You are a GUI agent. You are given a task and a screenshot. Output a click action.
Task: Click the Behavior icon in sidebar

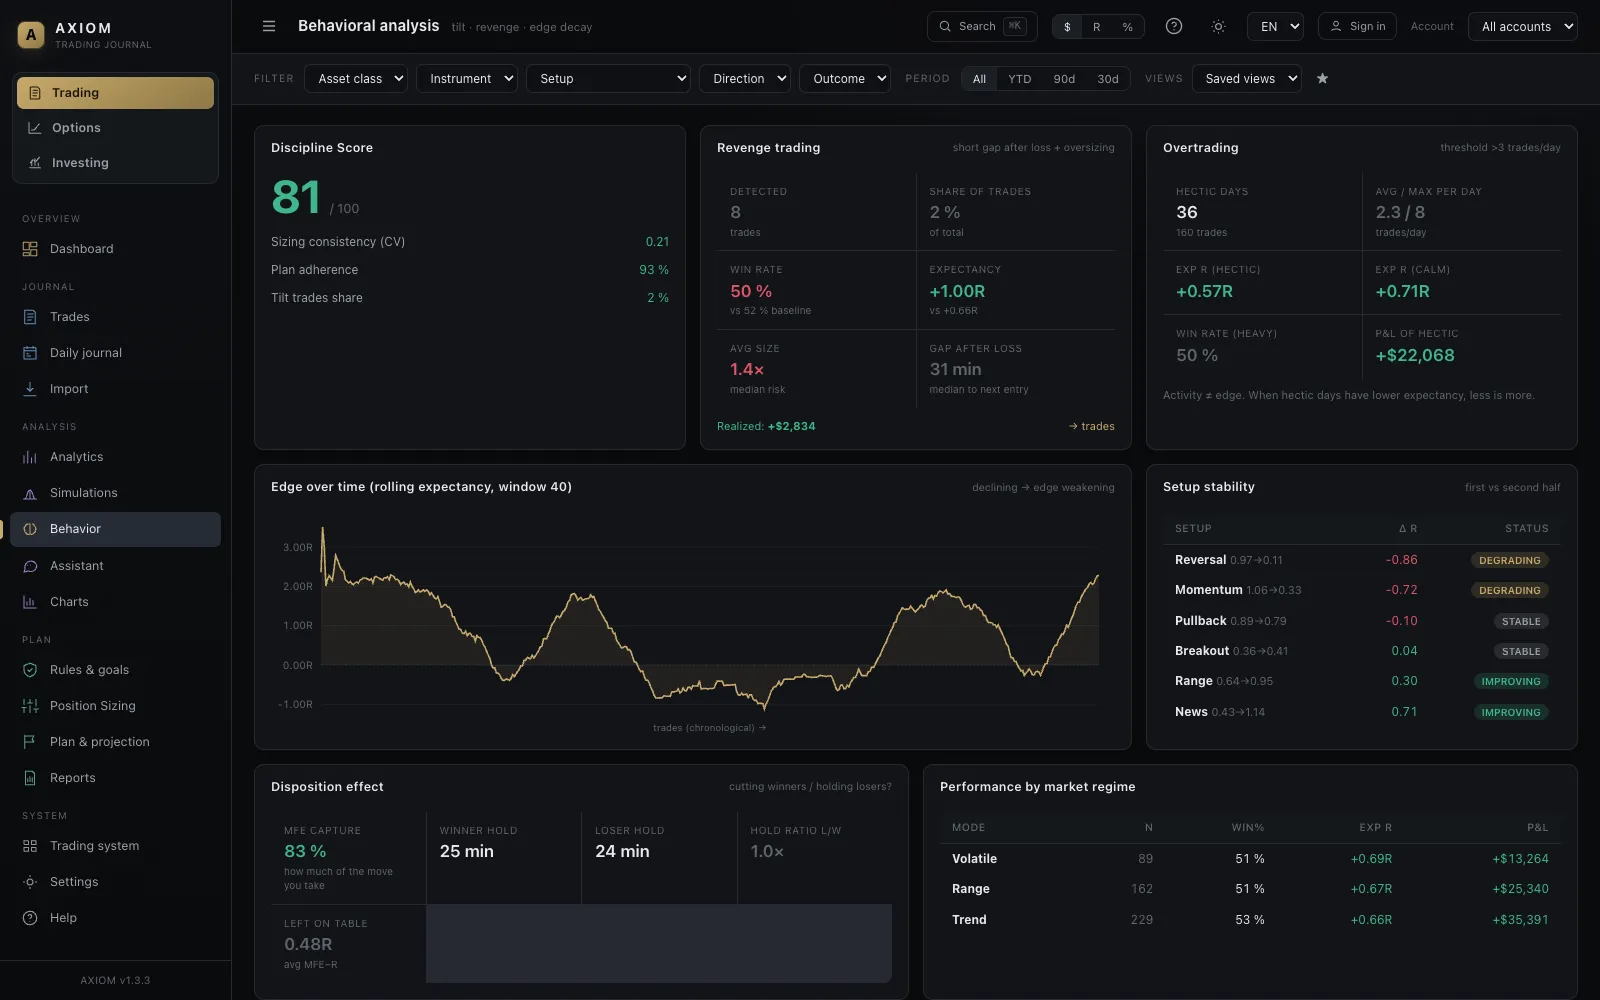click(30, 529)
